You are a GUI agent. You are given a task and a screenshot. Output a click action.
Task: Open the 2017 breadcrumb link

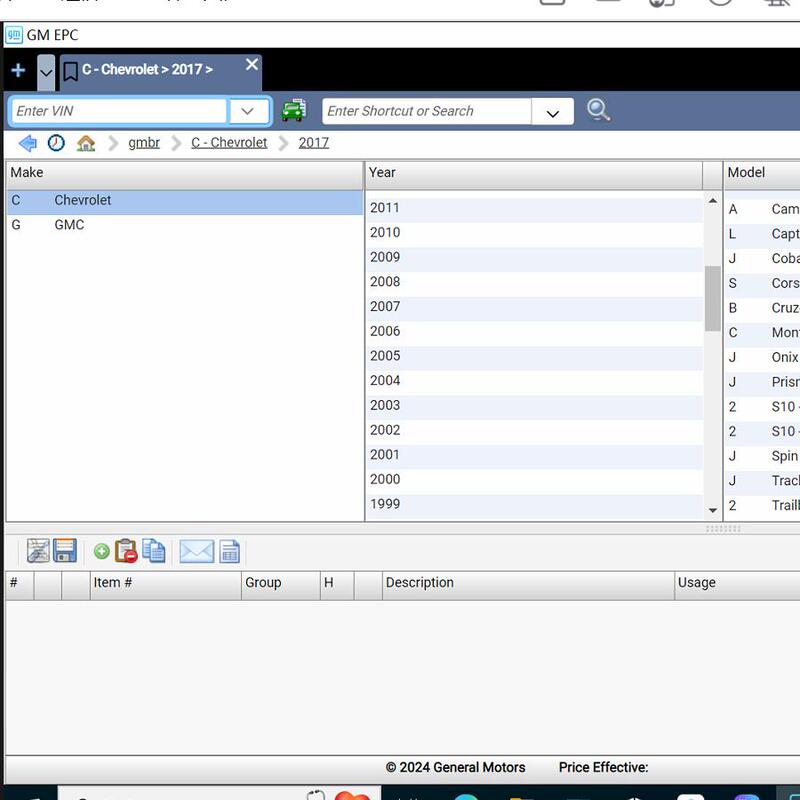[313, 143]
